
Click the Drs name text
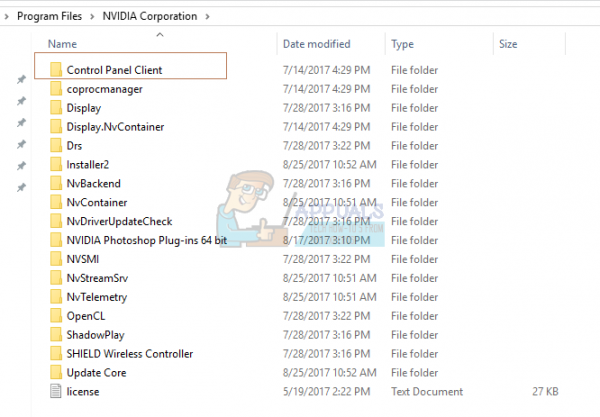[x=74, y=146]
